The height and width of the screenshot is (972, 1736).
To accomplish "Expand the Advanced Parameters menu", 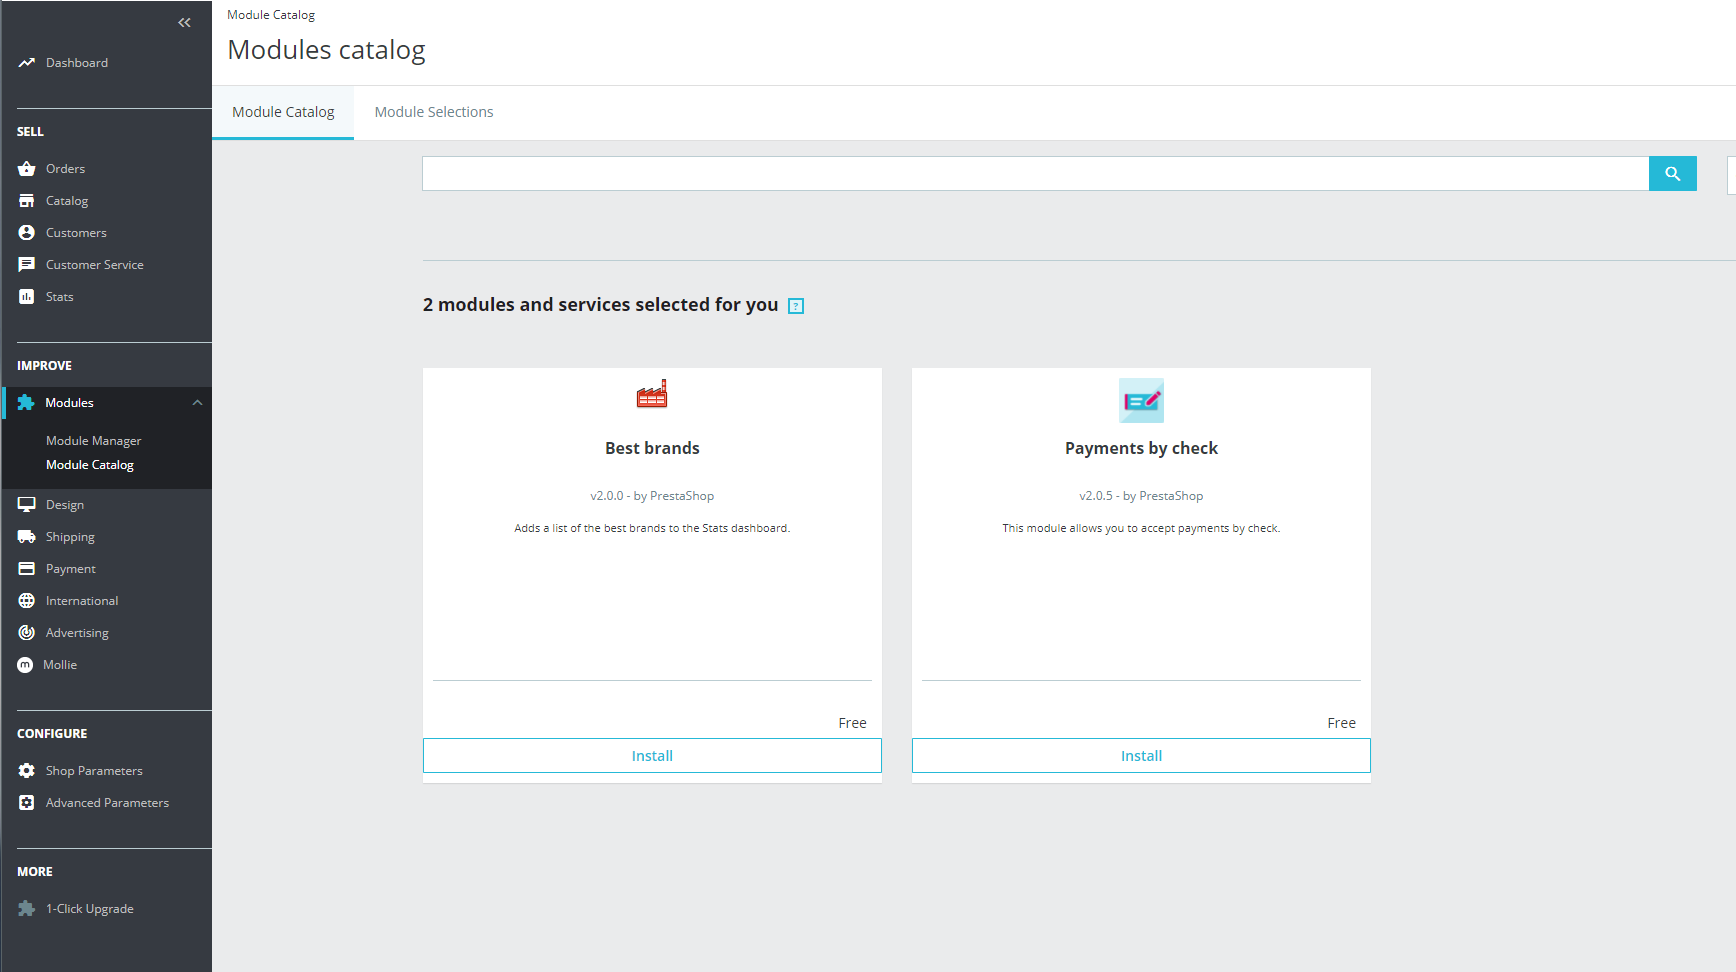I will [107, 803].
